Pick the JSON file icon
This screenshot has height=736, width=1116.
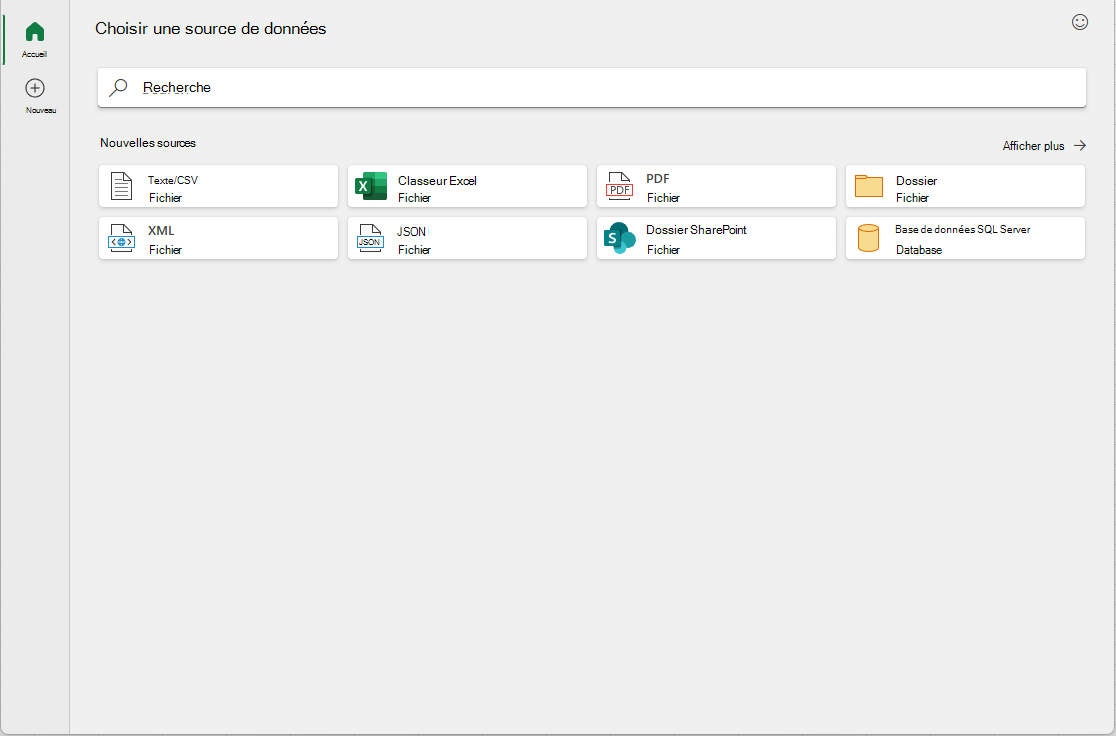coord(370,238)
